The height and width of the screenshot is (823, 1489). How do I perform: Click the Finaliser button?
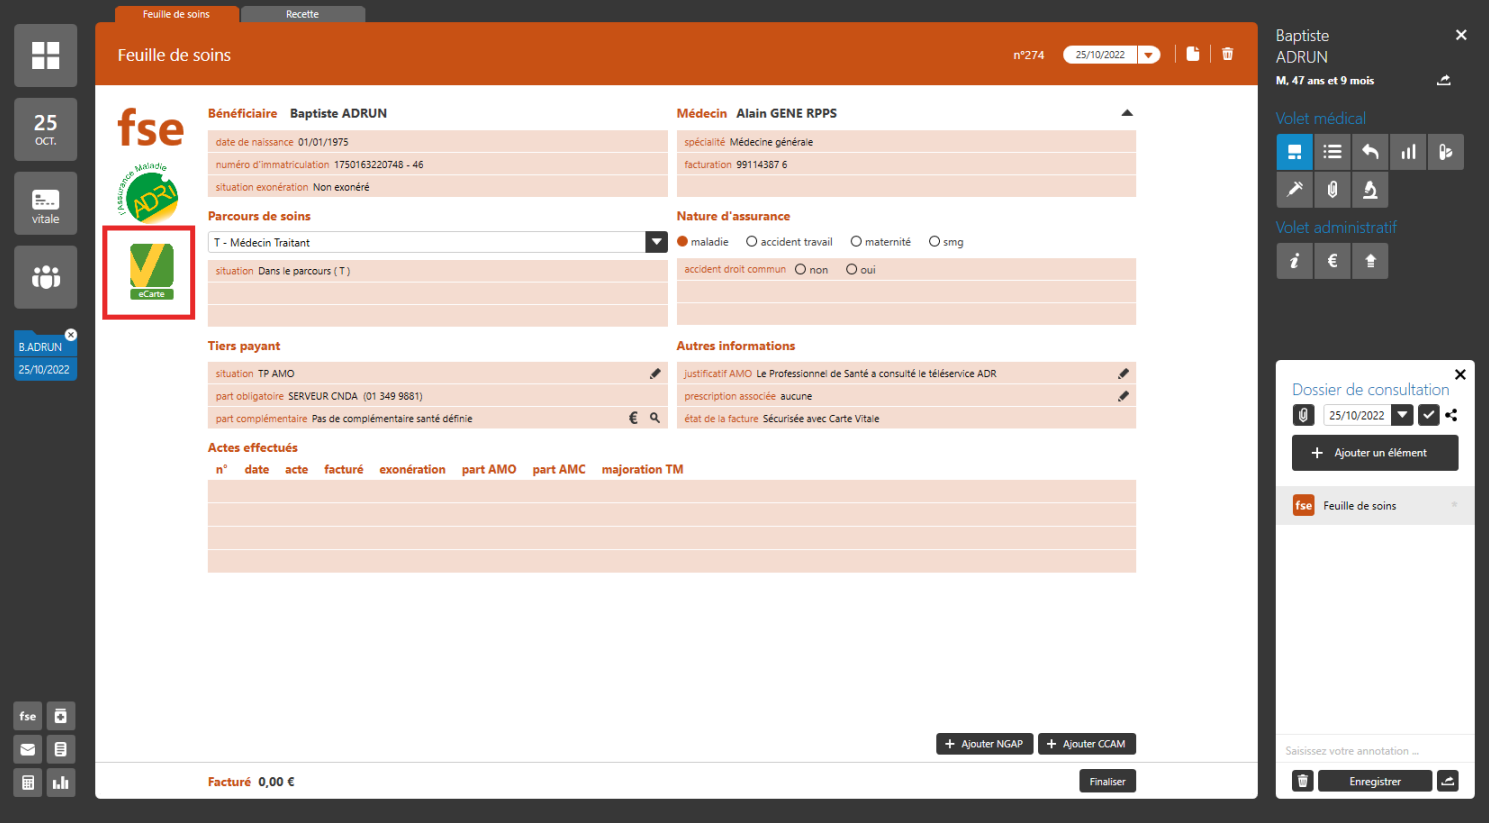pos(1107,782)
